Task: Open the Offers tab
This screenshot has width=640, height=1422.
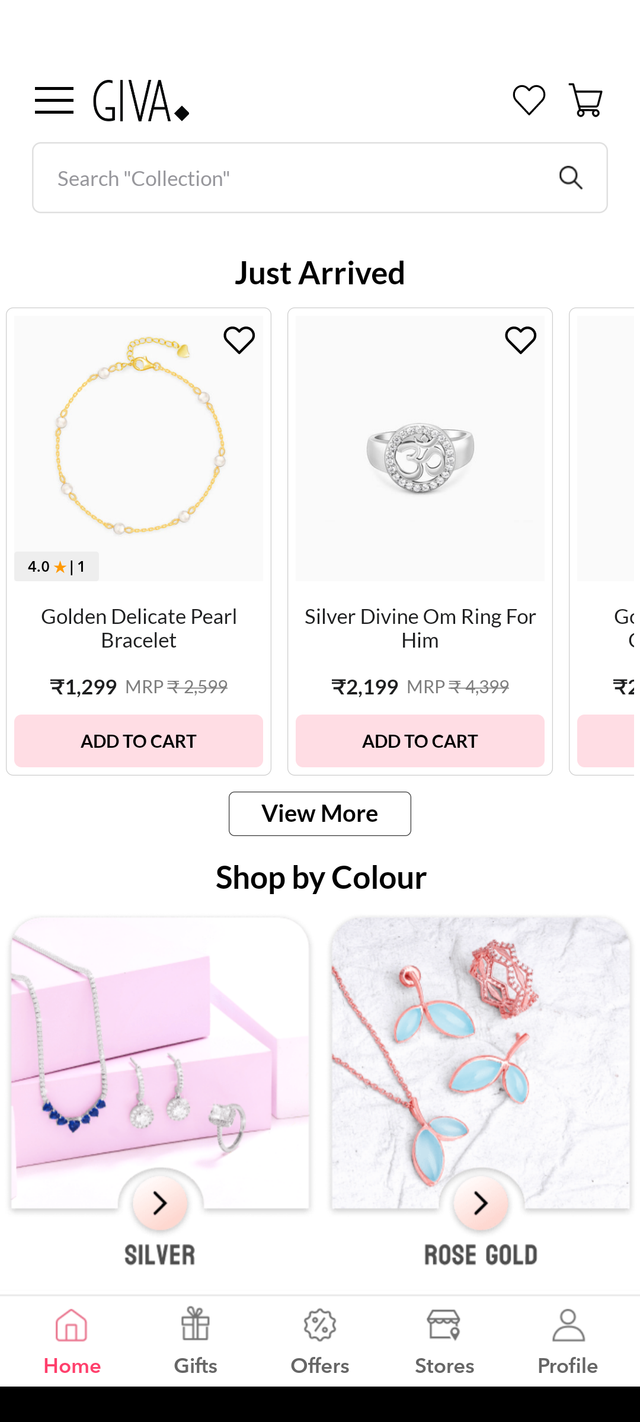Action: (x=320, y=1341)
